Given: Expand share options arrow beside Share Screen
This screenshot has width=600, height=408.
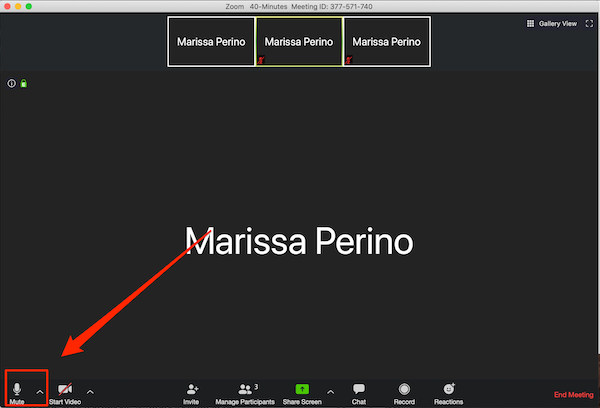Looking at the screenshot, I should pyautogui.click(x=331, y=392).
